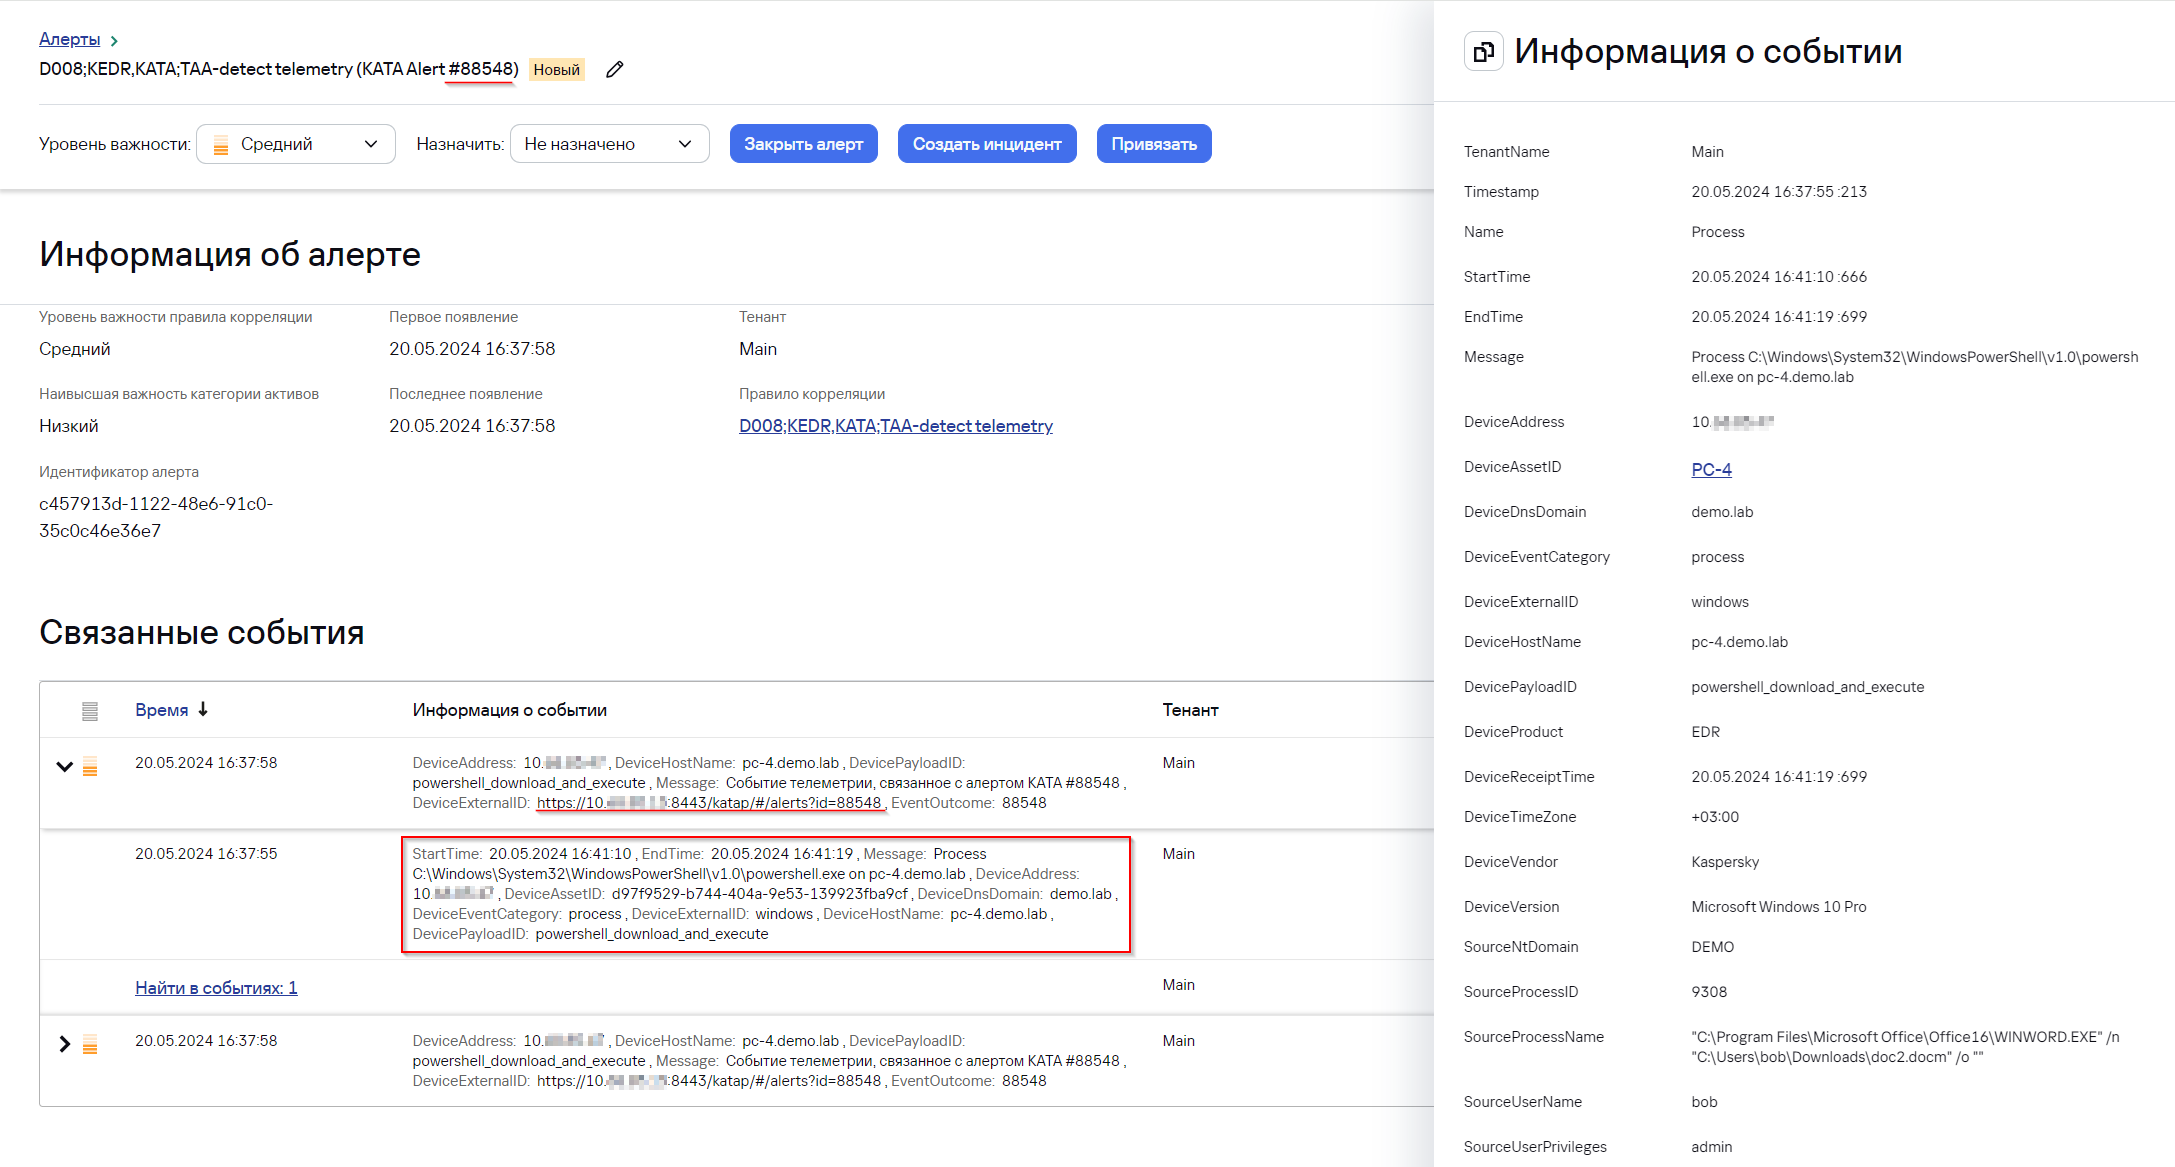This screenshot has height=1167, width=2175.
Task: Collapse the first expanded 16:37:58 event row
Action: click(x=65, y=767)
